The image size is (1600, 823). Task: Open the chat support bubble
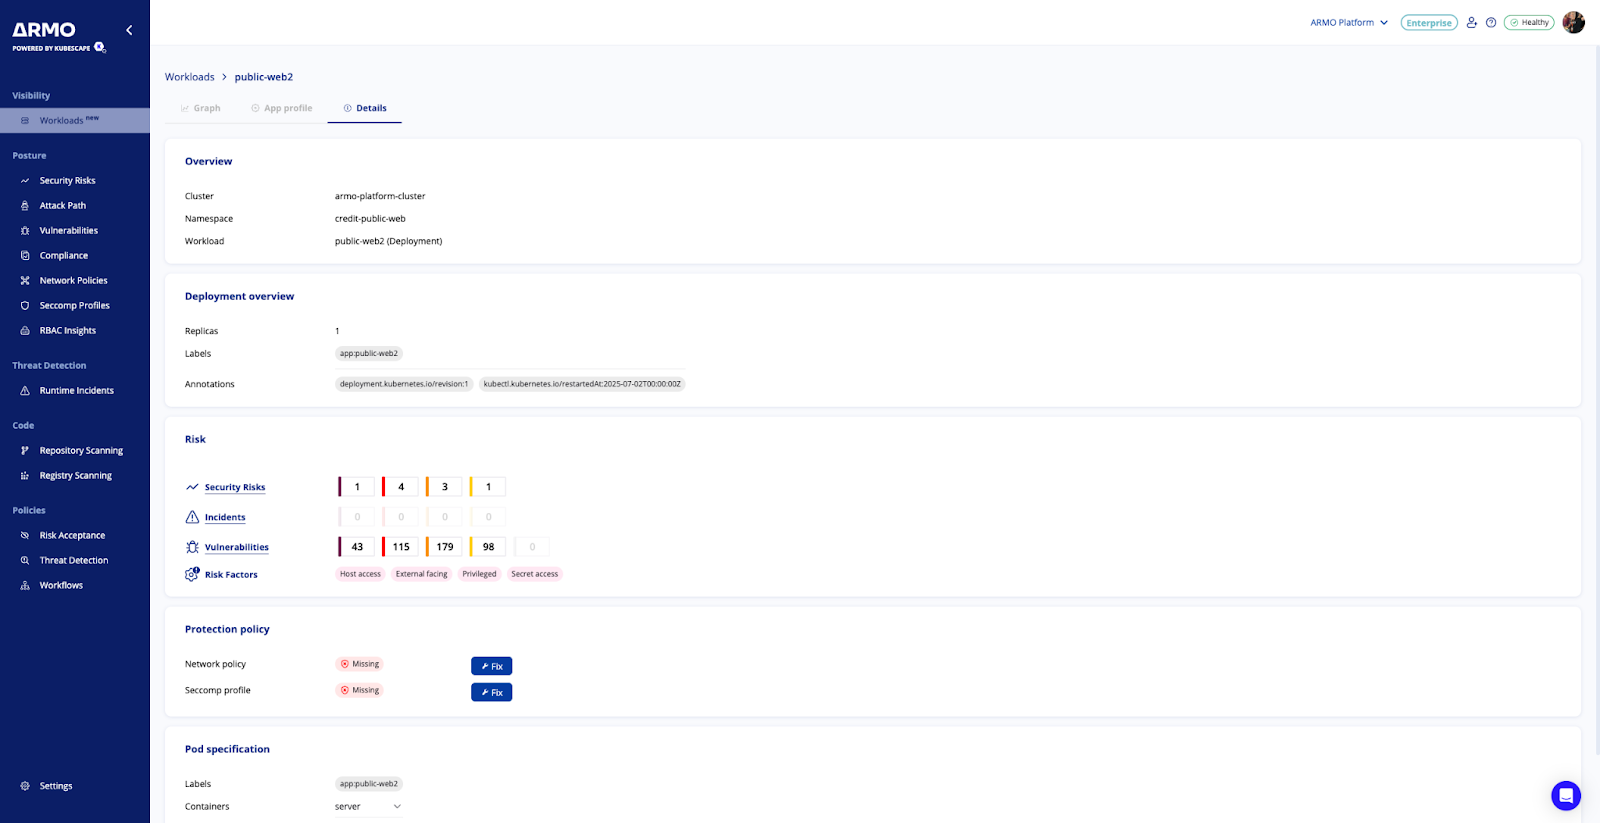[1566, 796]
